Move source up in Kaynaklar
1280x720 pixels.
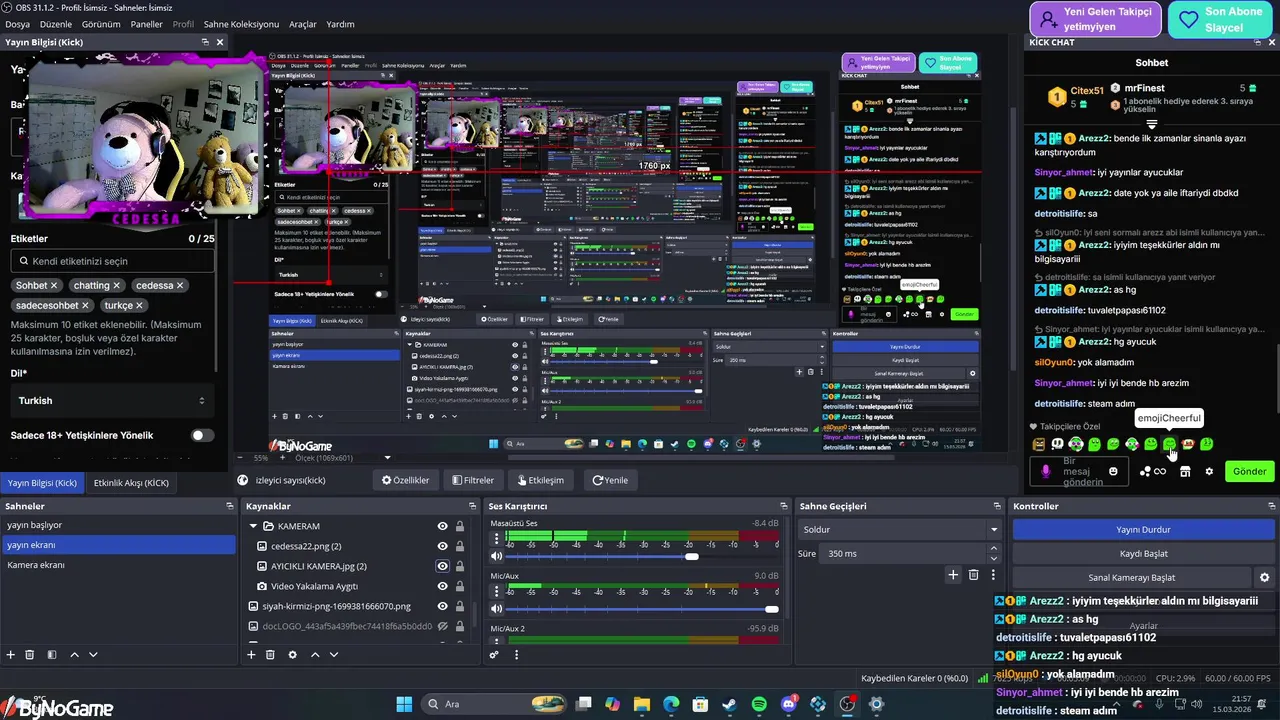(315, 655)
